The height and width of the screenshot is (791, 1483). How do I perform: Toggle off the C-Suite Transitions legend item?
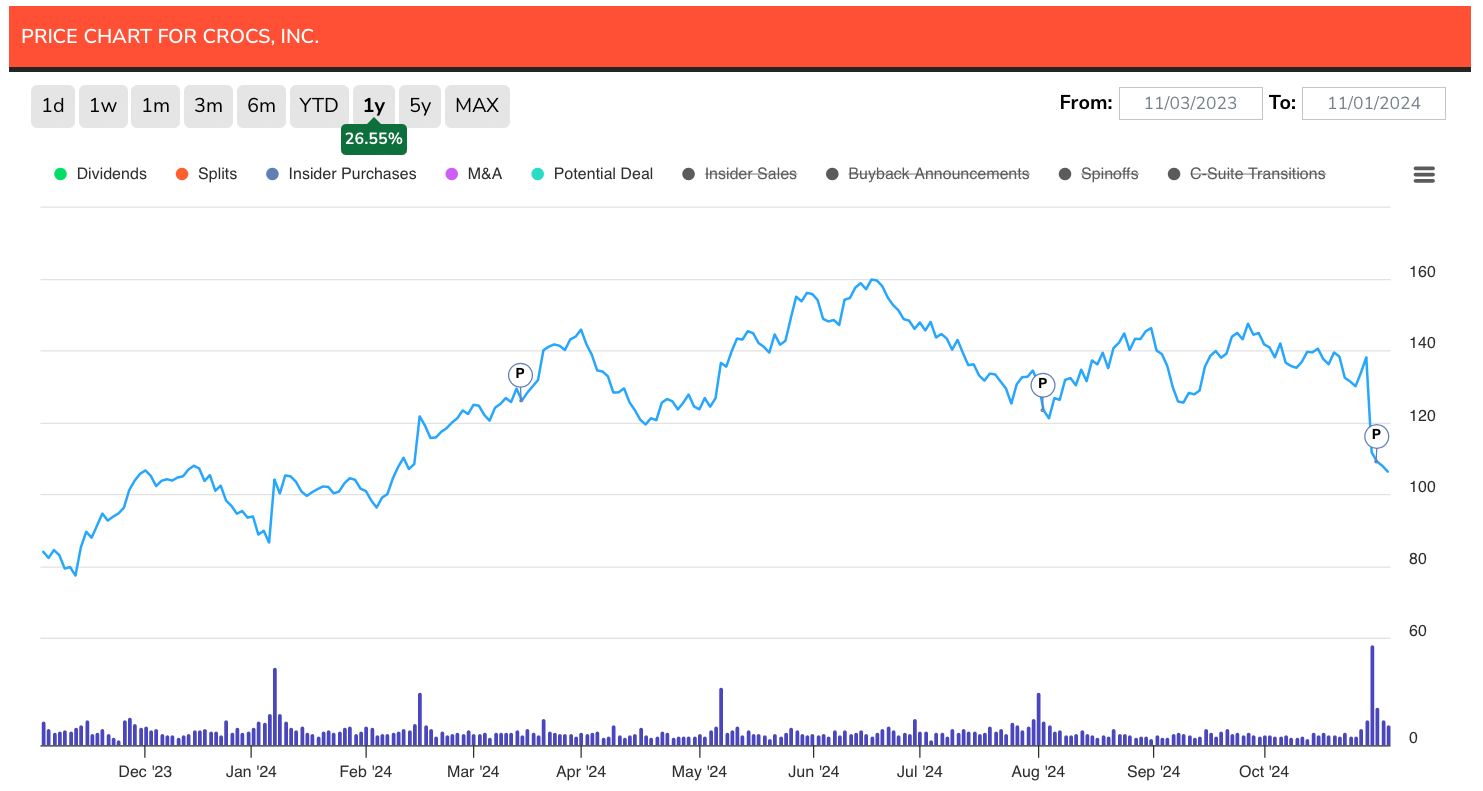point(1257,173)
